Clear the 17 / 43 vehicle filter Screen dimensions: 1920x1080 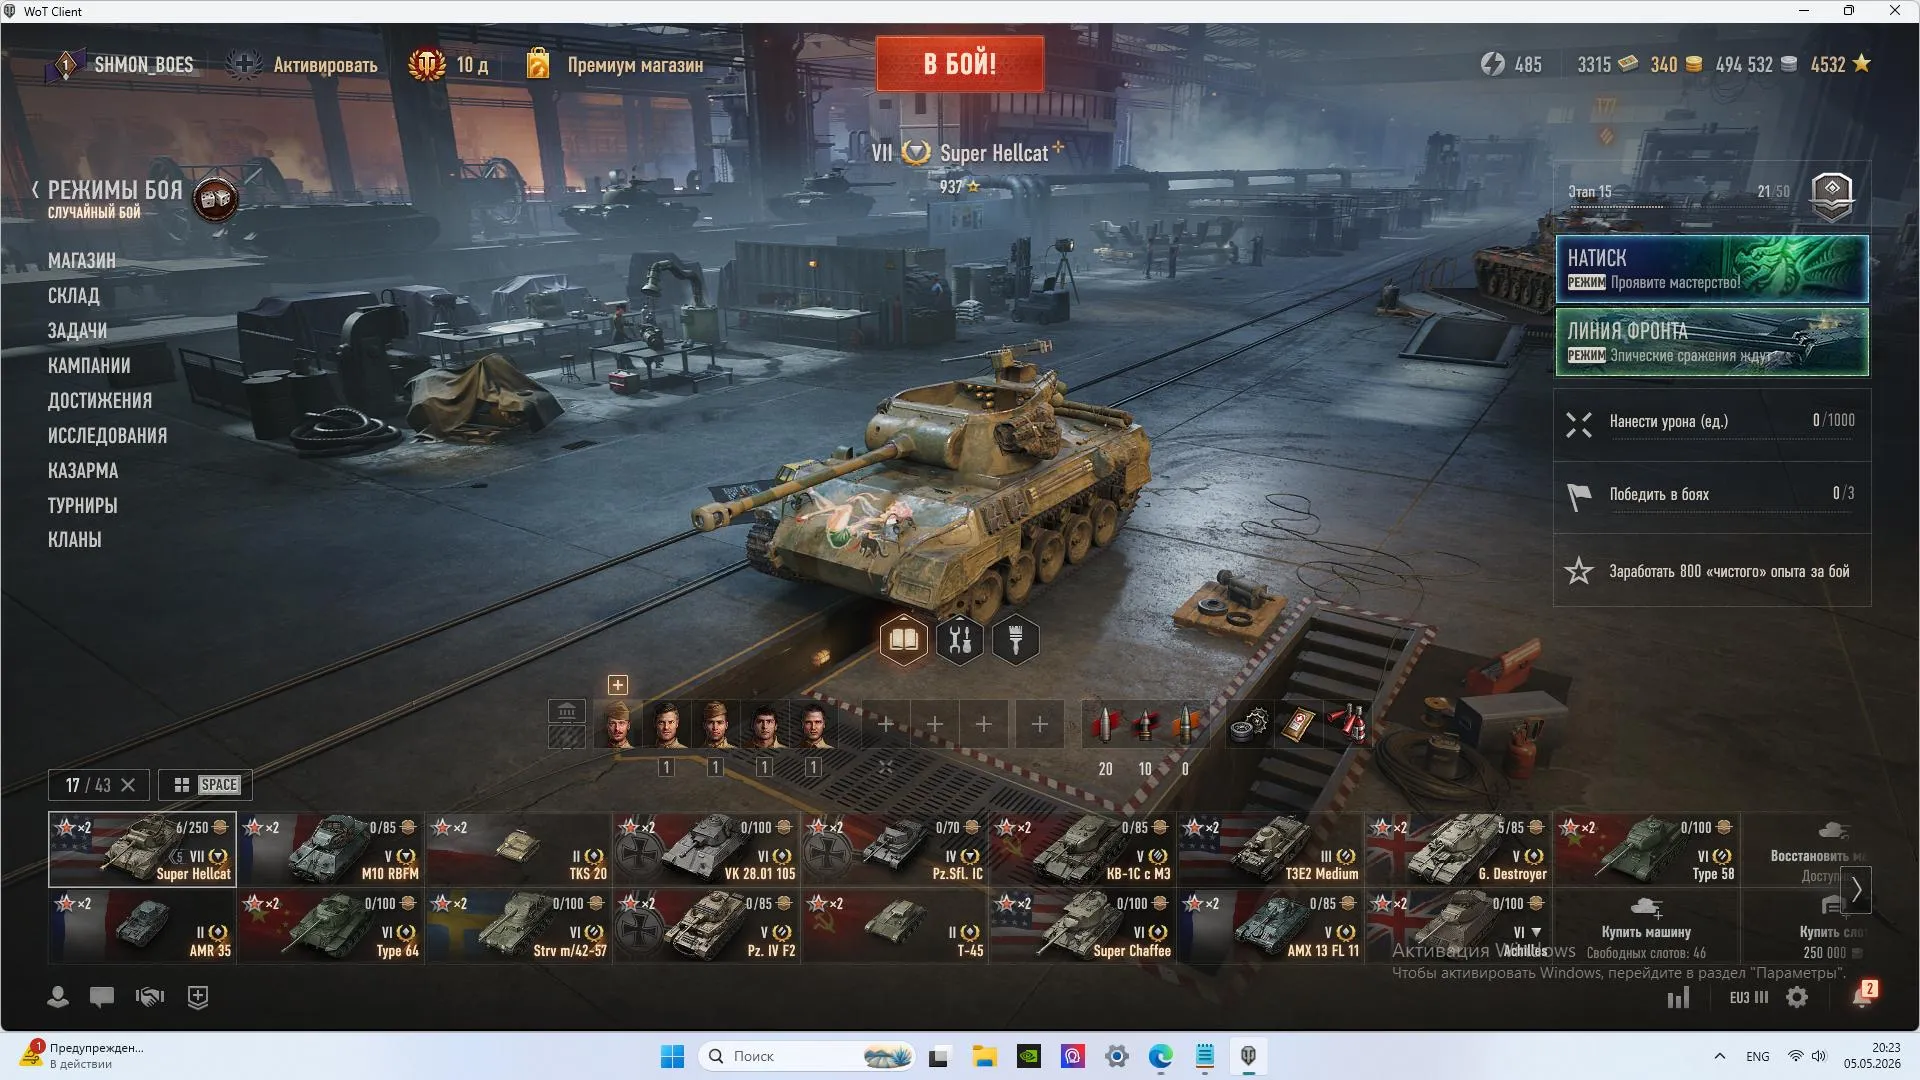coord(128,785)
